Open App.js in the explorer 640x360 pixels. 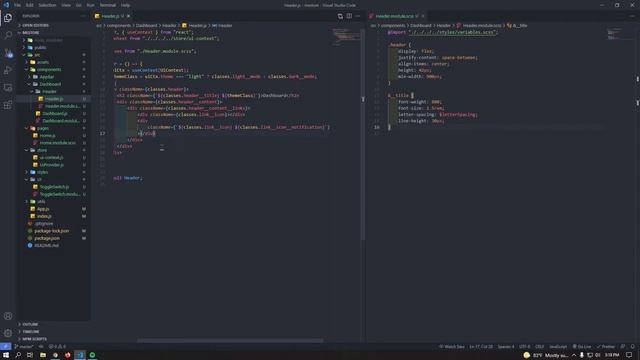[x=43, y=209]
